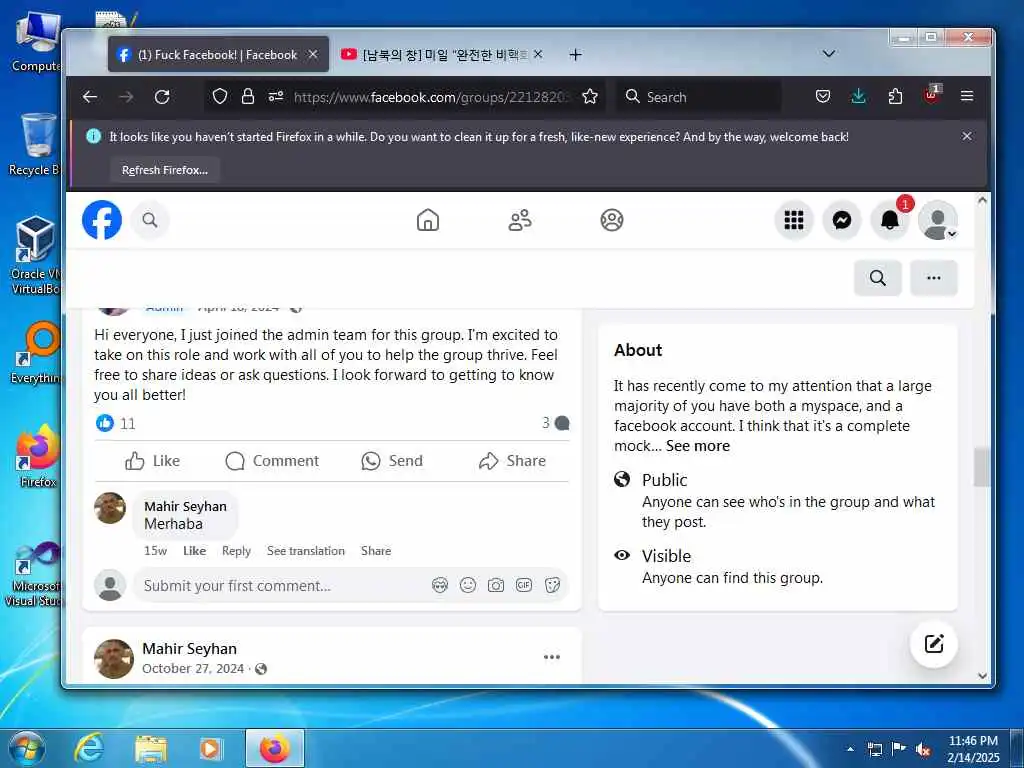Show the 3 comments count
This screenshot has height=768, width=1024.
(x=555, y=423)
